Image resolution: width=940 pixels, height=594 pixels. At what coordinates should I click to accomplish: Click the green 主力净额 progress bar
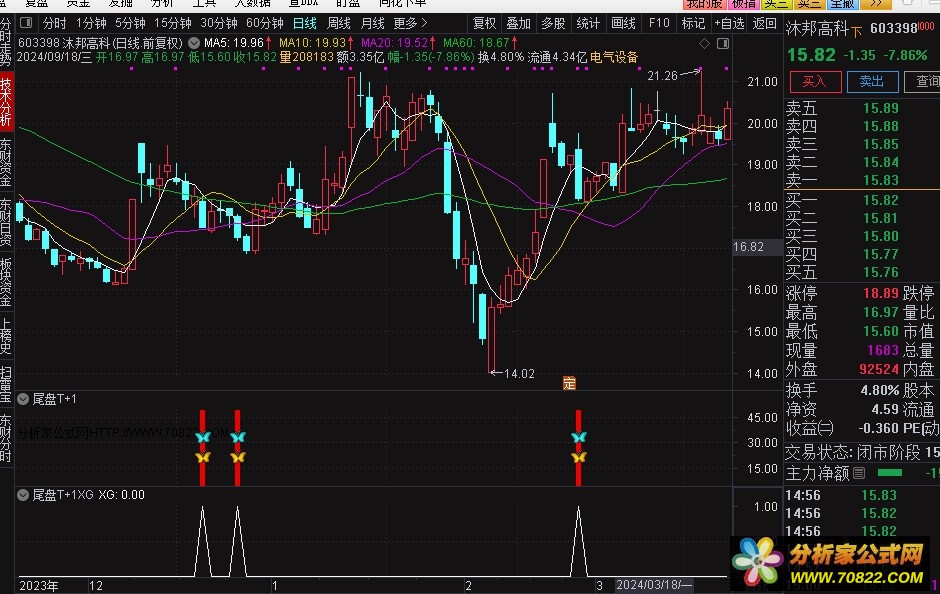[890, 473]
